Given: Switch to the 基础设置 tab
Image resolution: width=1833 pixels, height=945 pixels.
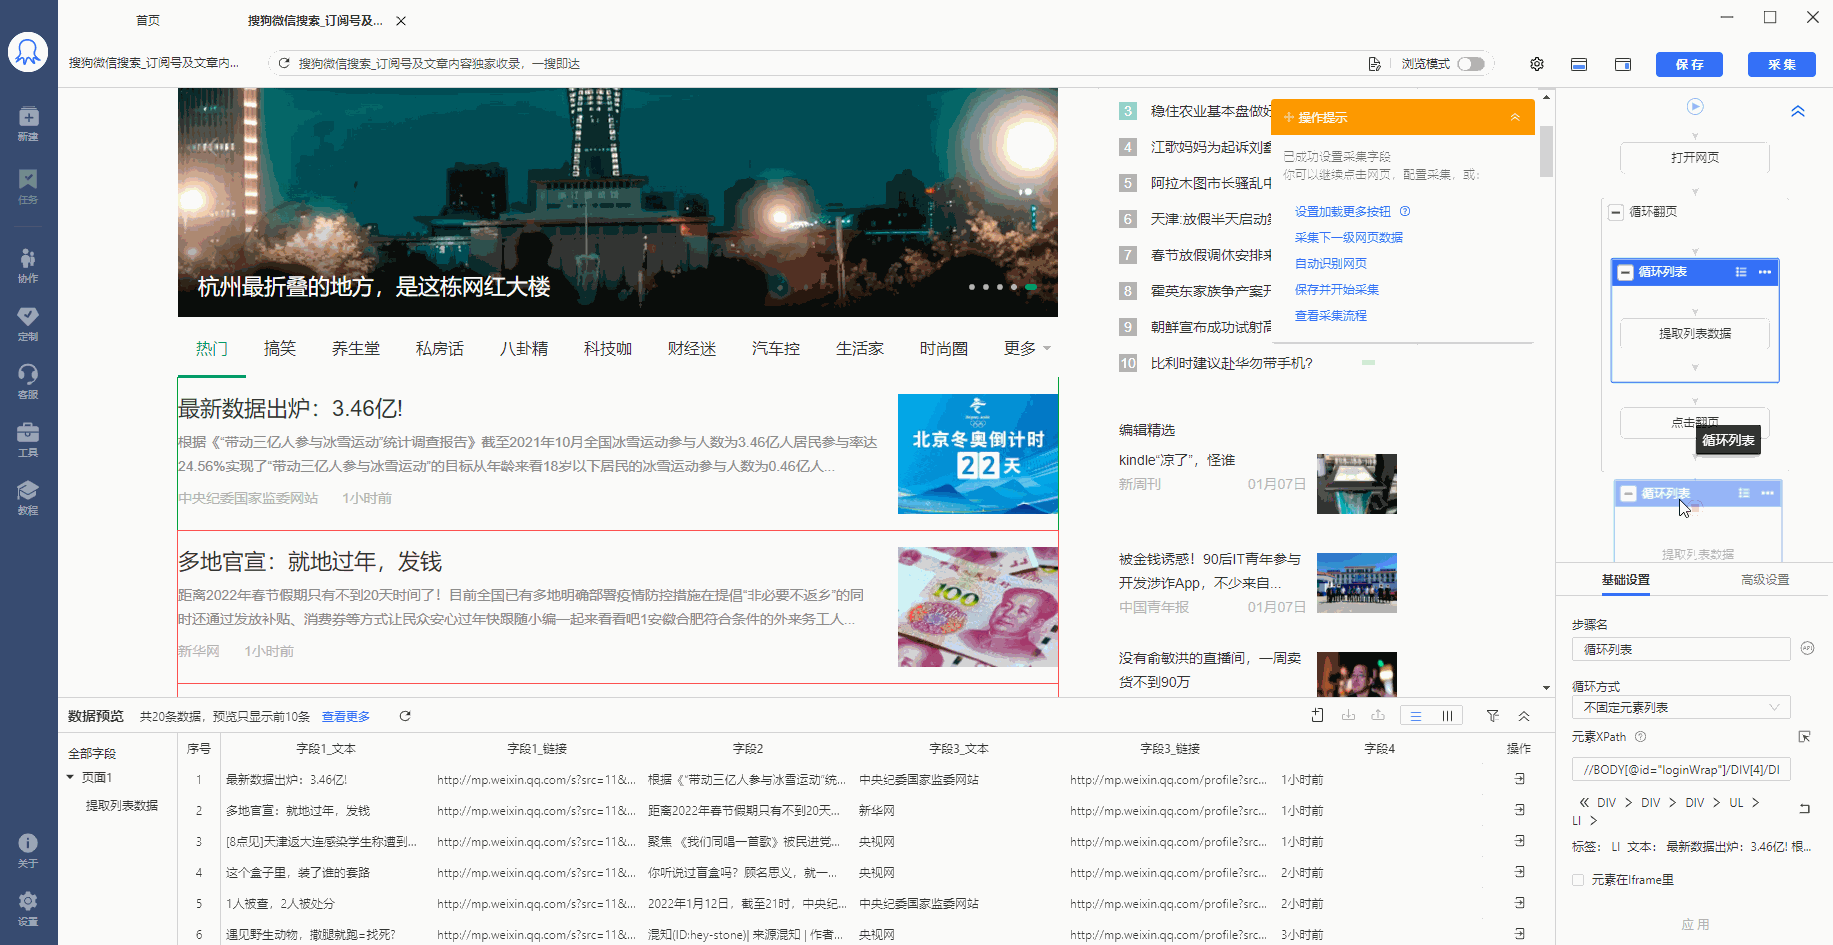Looking at the screenshot, I should coord(1626,580).
